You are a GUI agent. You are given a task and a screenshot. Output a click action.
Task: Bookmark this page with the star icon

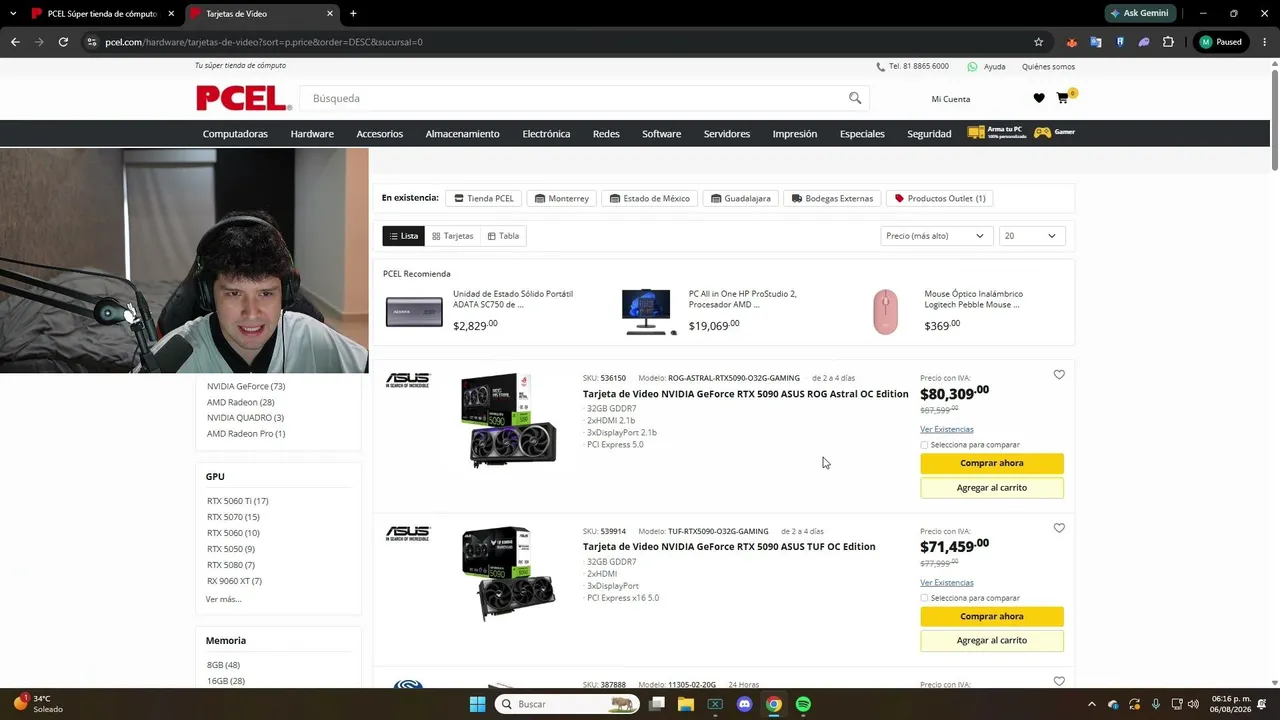point(1038,42)
